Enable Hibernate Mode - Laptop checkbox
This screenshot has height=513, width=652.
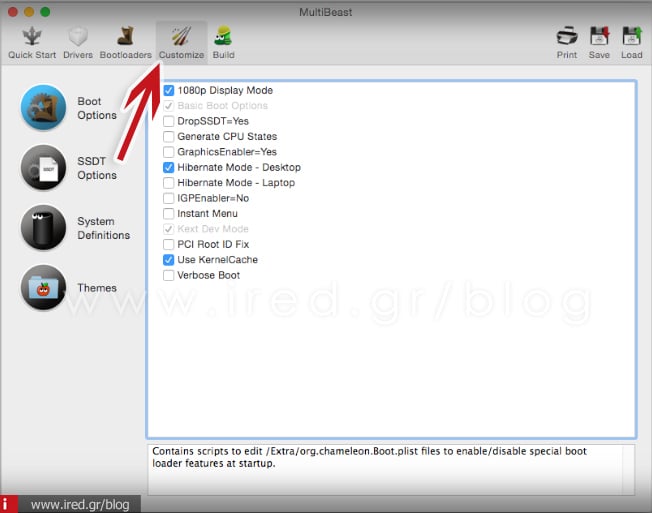pos(168,183)
